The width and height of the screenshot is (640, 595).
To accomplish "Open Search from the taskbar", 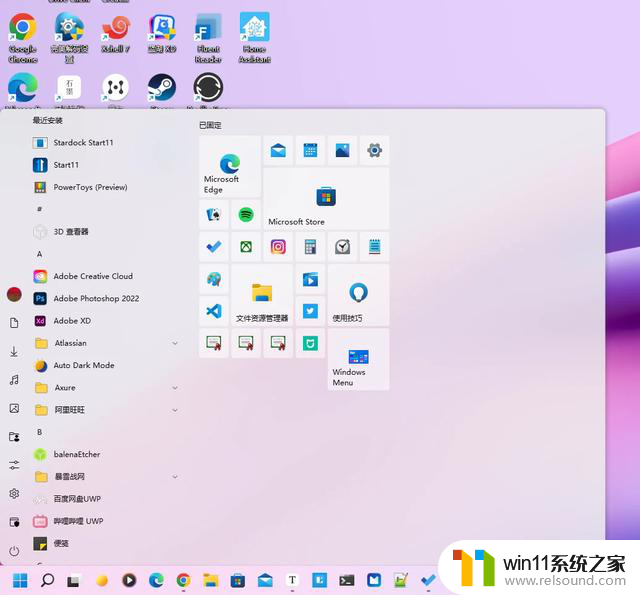I will pos(47,580).
